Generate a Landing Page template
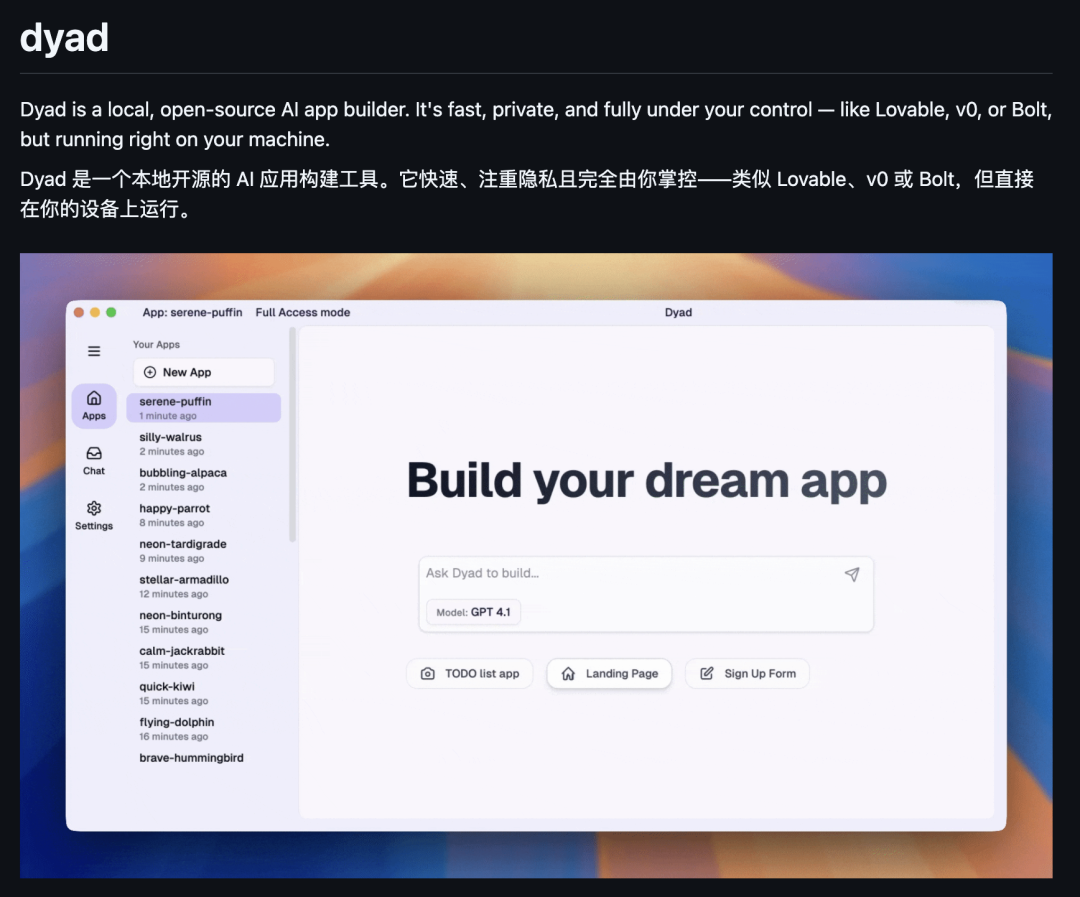1080x897 pixels. (x=609, y=673)
